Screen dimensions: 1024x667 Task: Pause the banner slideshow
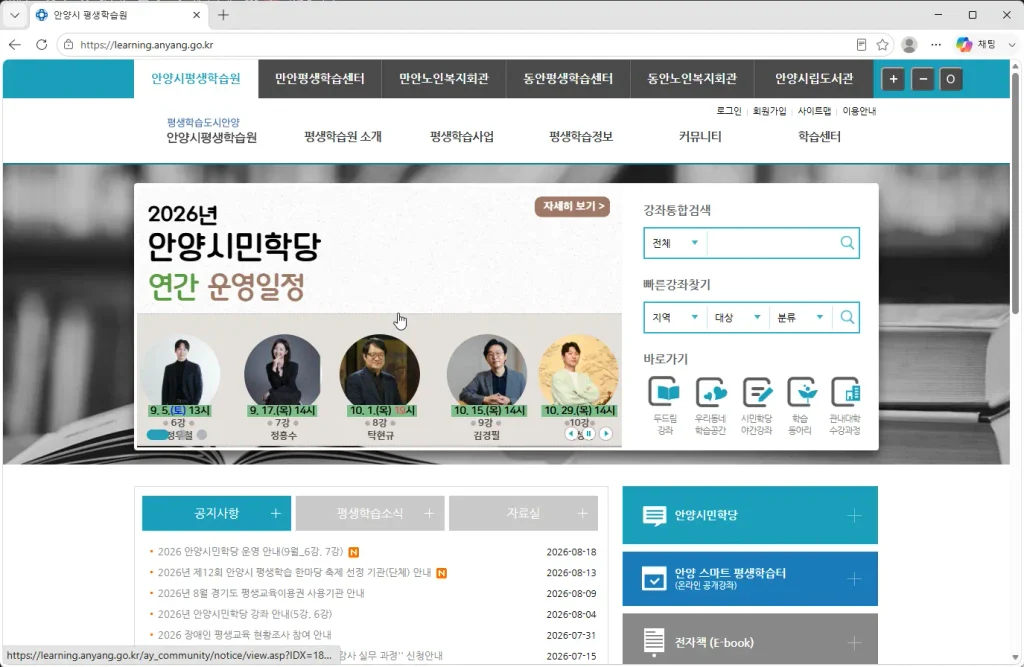[x=588, y=434]
